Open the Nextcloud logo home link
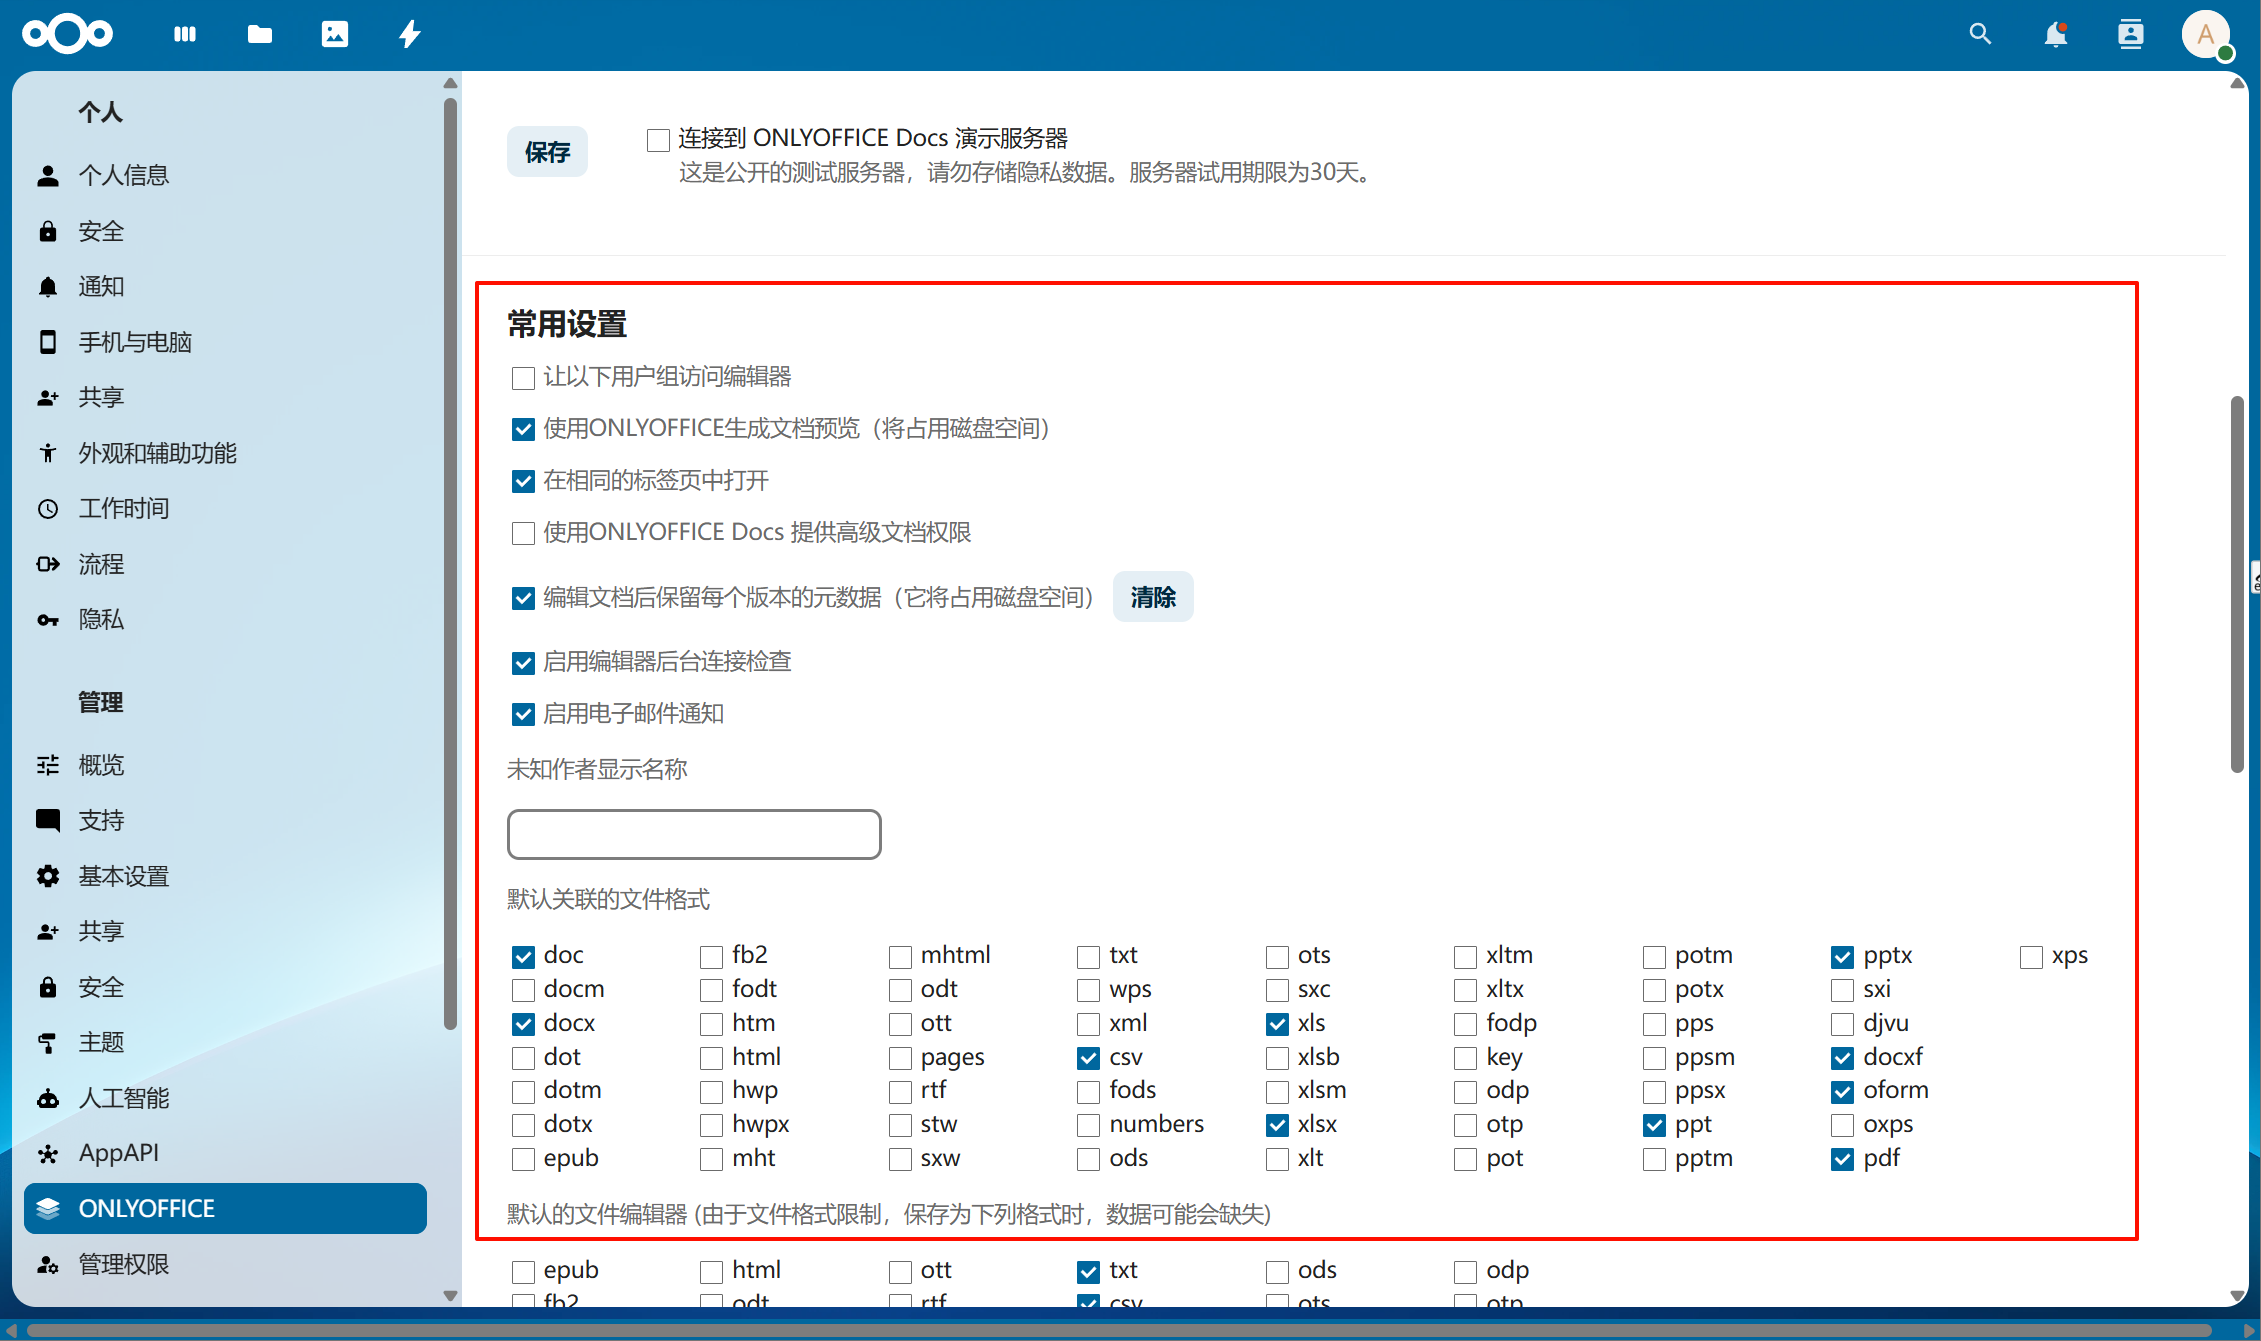Screen dimensions: 2261x1341 point(67,34)
